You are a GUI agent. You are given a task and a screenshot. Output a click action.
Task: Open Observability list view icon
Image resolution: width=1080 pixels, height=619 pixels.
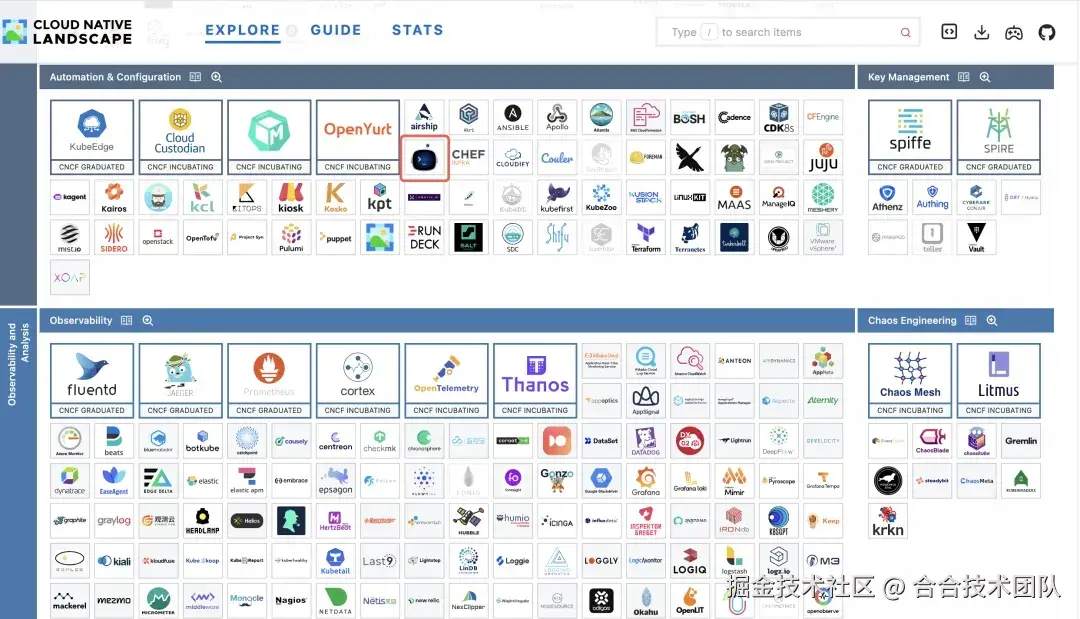(127, 320)
